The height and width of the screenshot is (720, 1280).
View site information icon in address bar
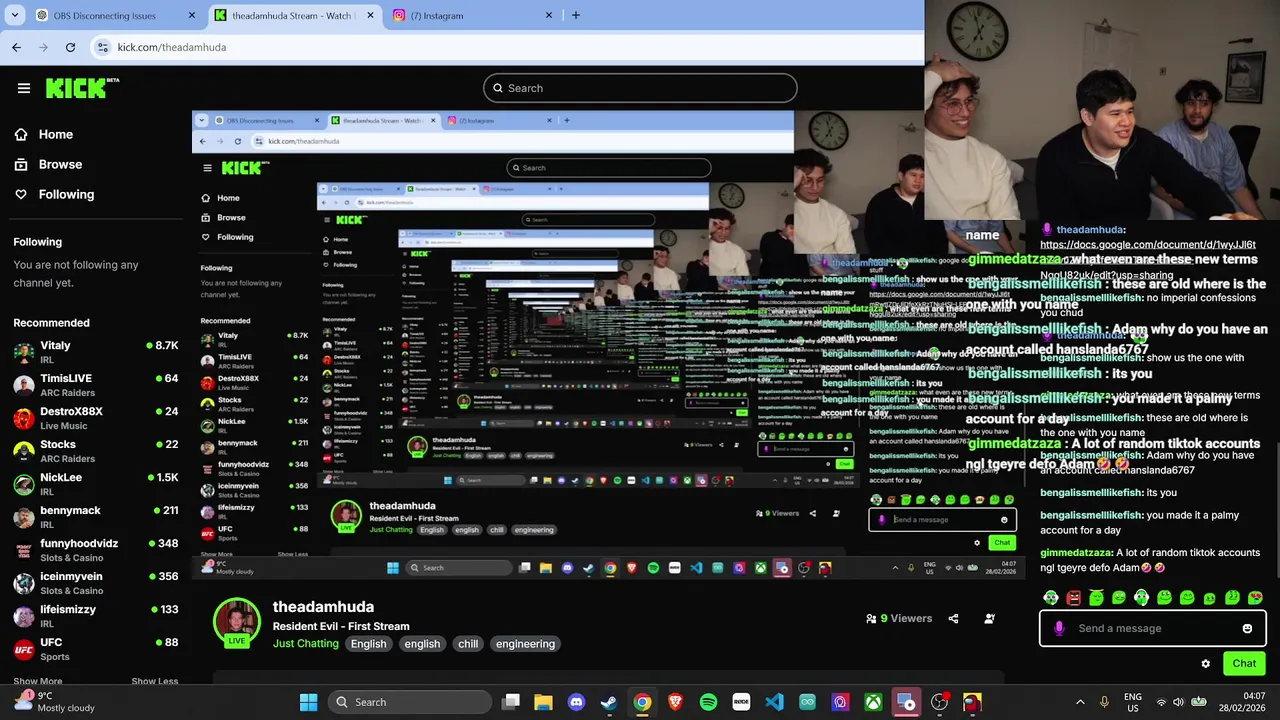(103, 47)
